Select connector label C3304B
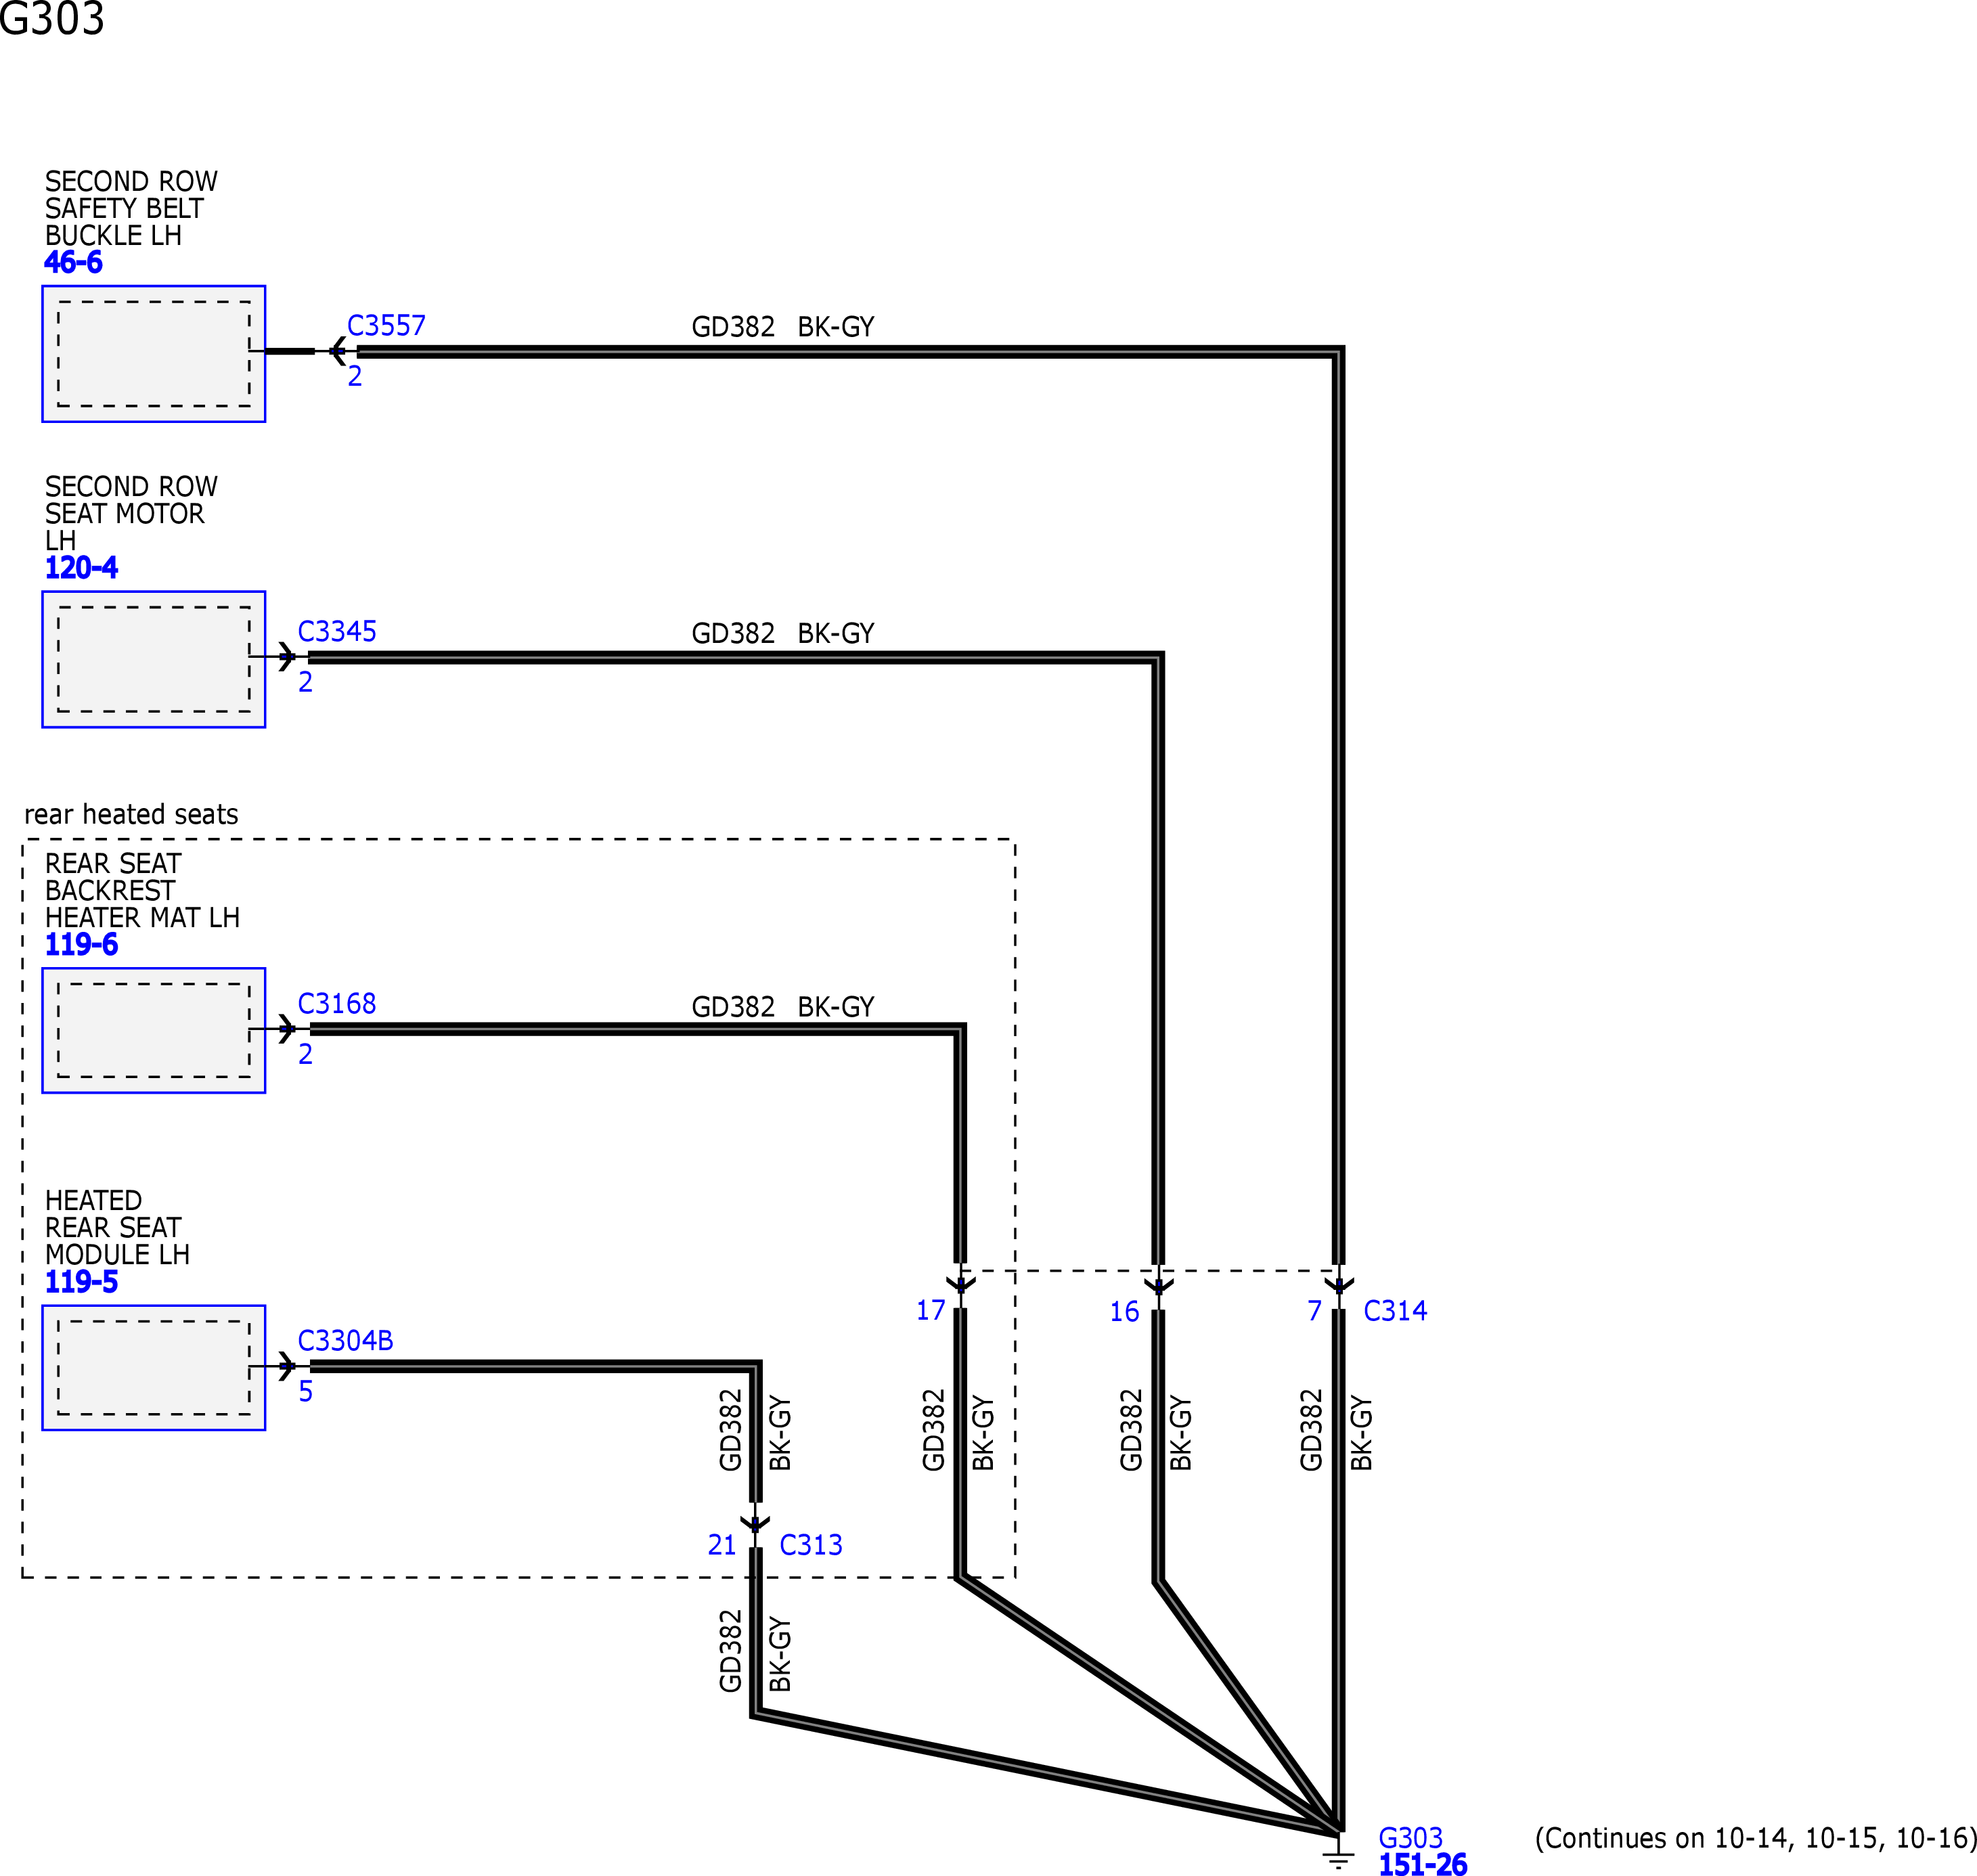This screenshot has height=1876, width=1977. point(345,1341)
